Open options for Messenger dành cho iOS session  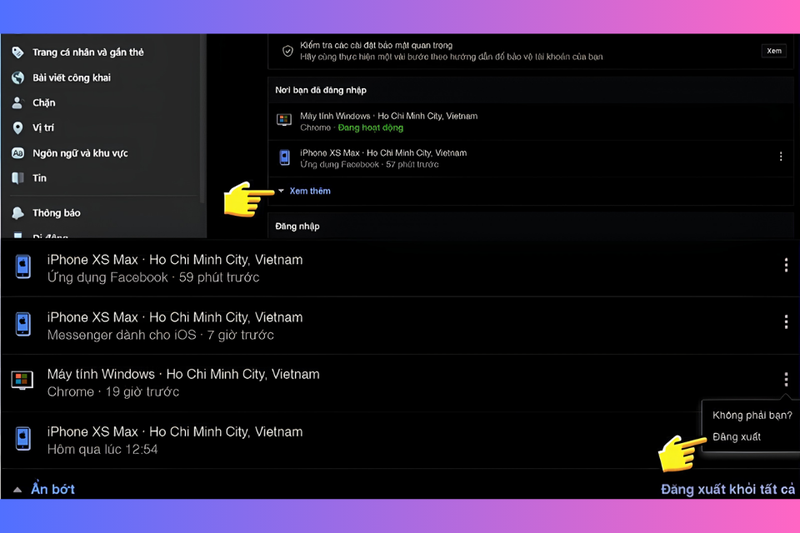(786, 322)
